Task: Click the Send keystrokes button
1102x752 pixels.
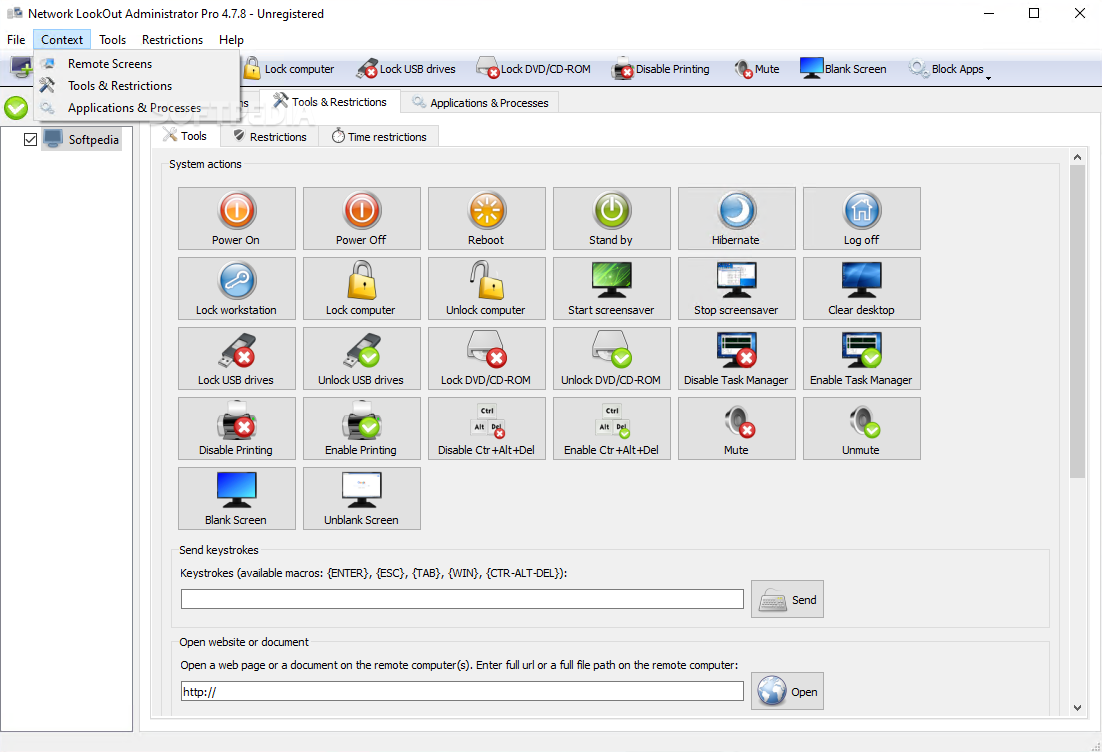Action: [x=787, y=599]
